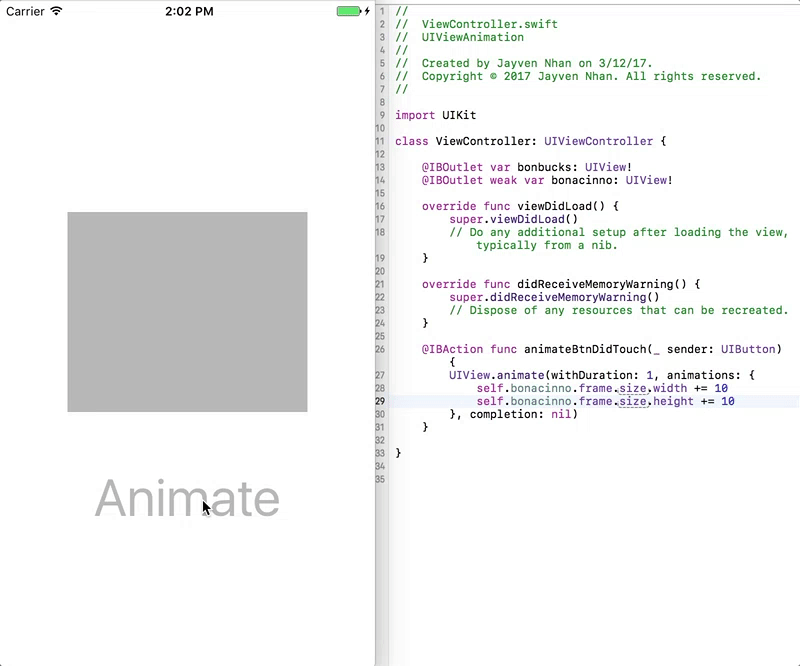Click 'UIViewAnimation' header comment
This screenshot has width=800, height=666.
[x=472, y=37]
